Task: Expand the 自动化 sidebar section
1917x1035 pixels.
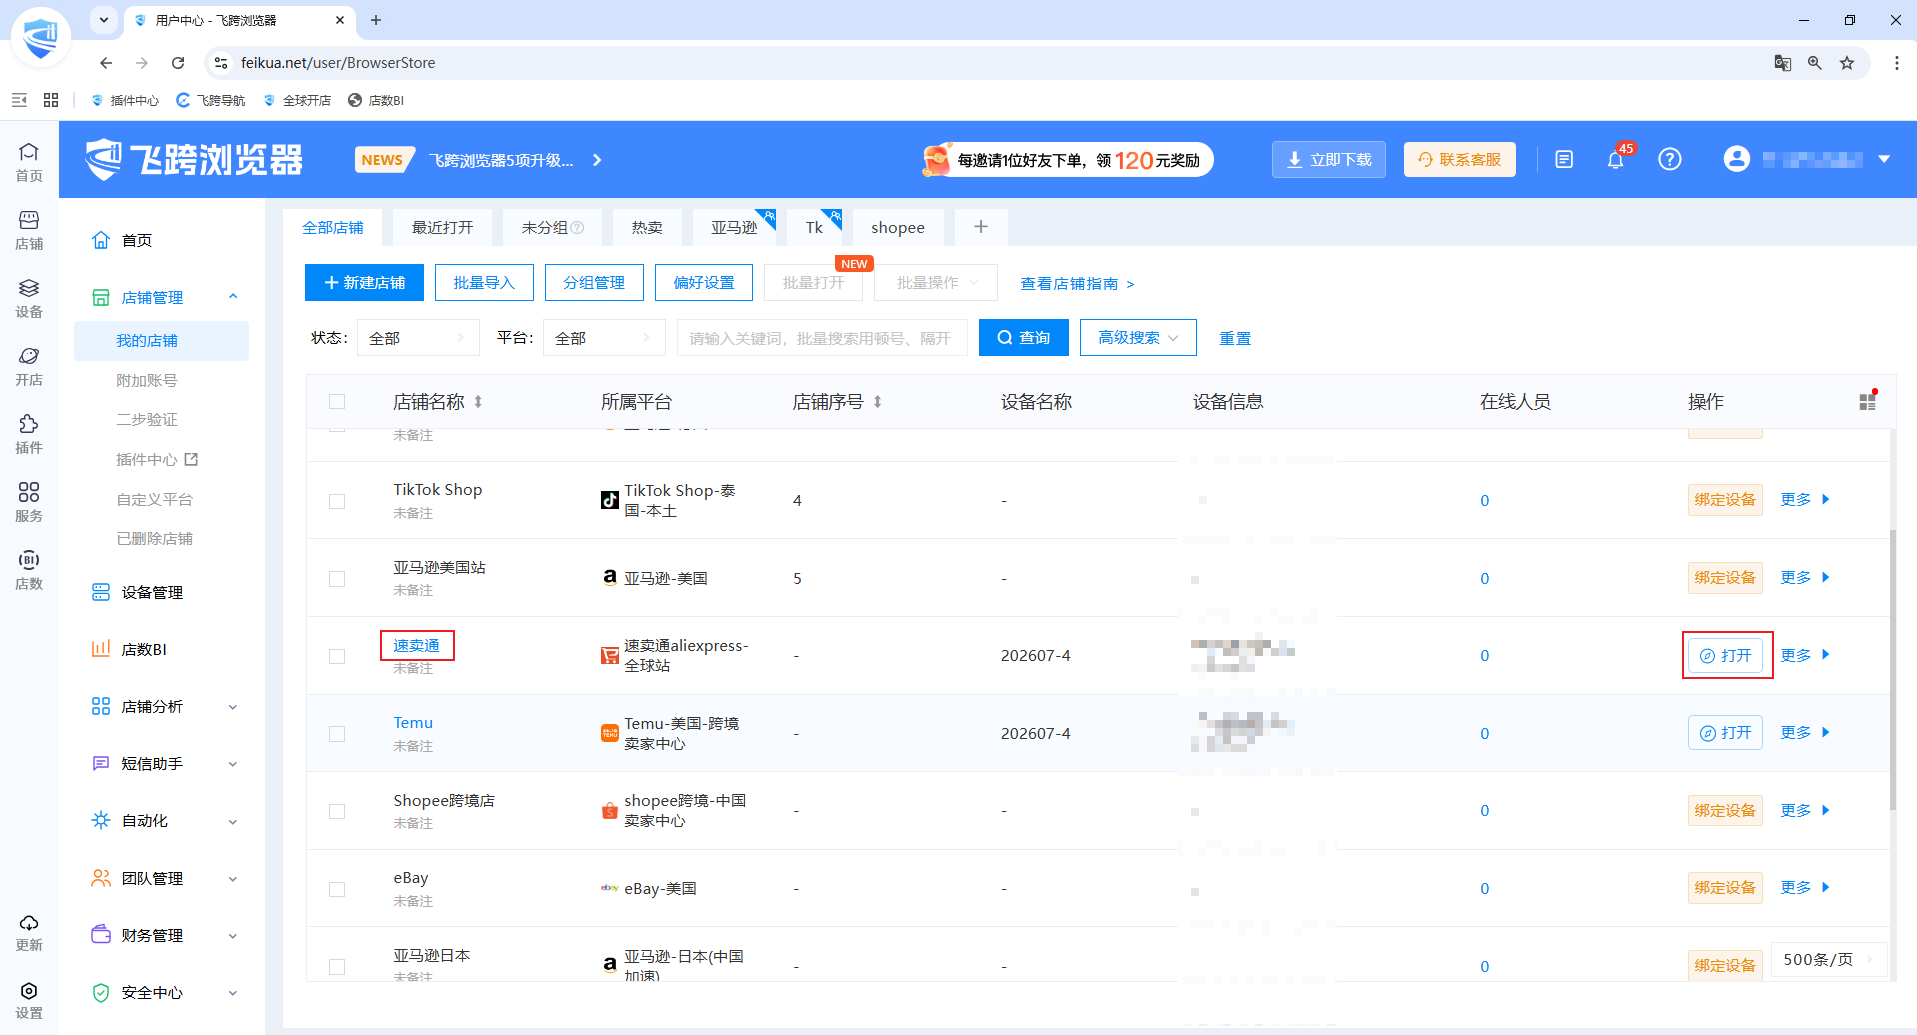Action: pos(232,821)
